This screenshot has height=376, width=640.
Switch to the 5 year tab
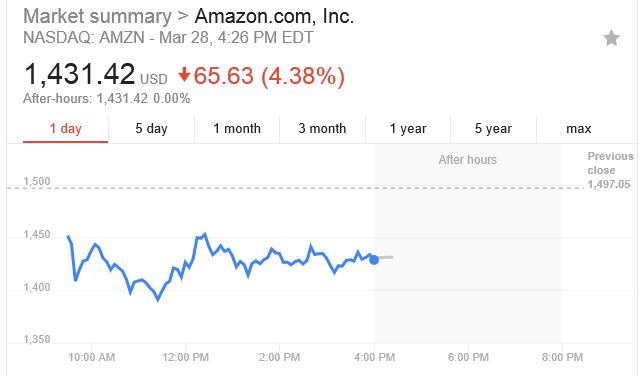[x=493, y=129]
